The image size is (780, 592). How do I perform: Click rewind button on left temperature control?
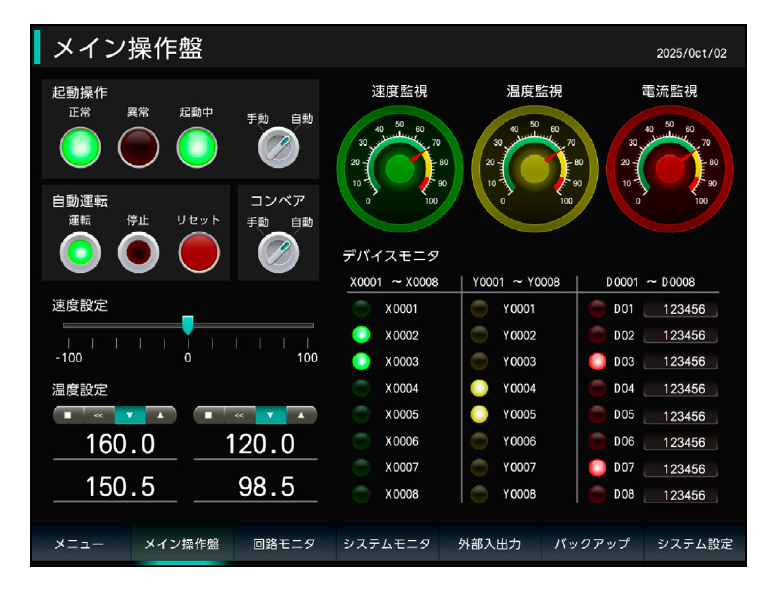(x=99, y=414)
